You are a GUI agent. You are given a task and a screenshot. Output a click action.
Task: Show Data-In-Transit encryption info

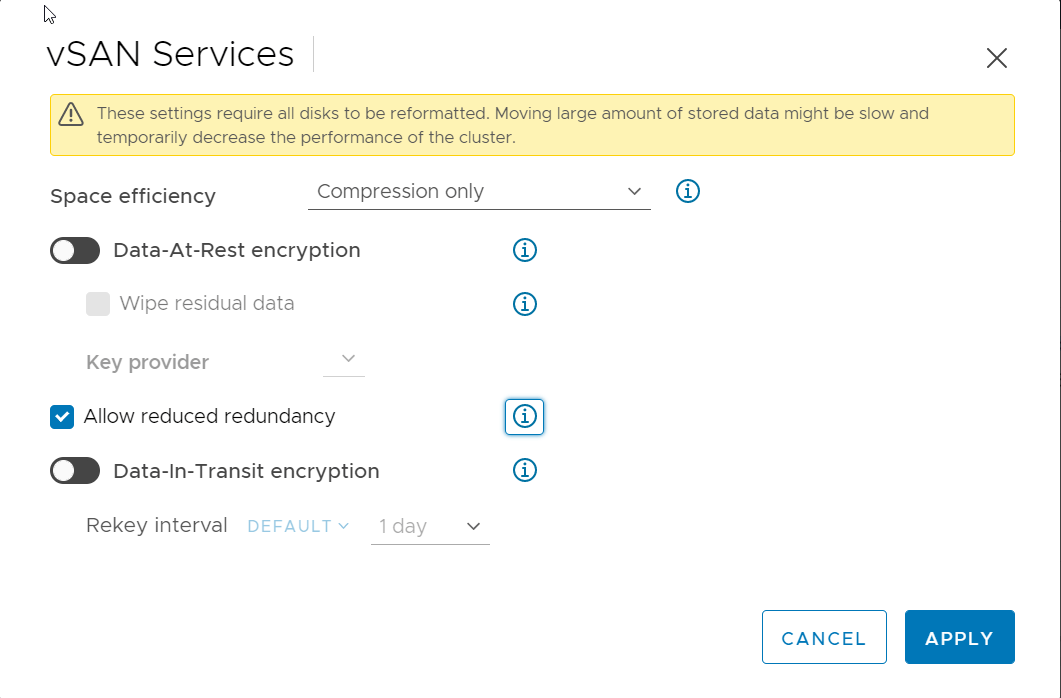pyautogui.click(x=525, y=470)
